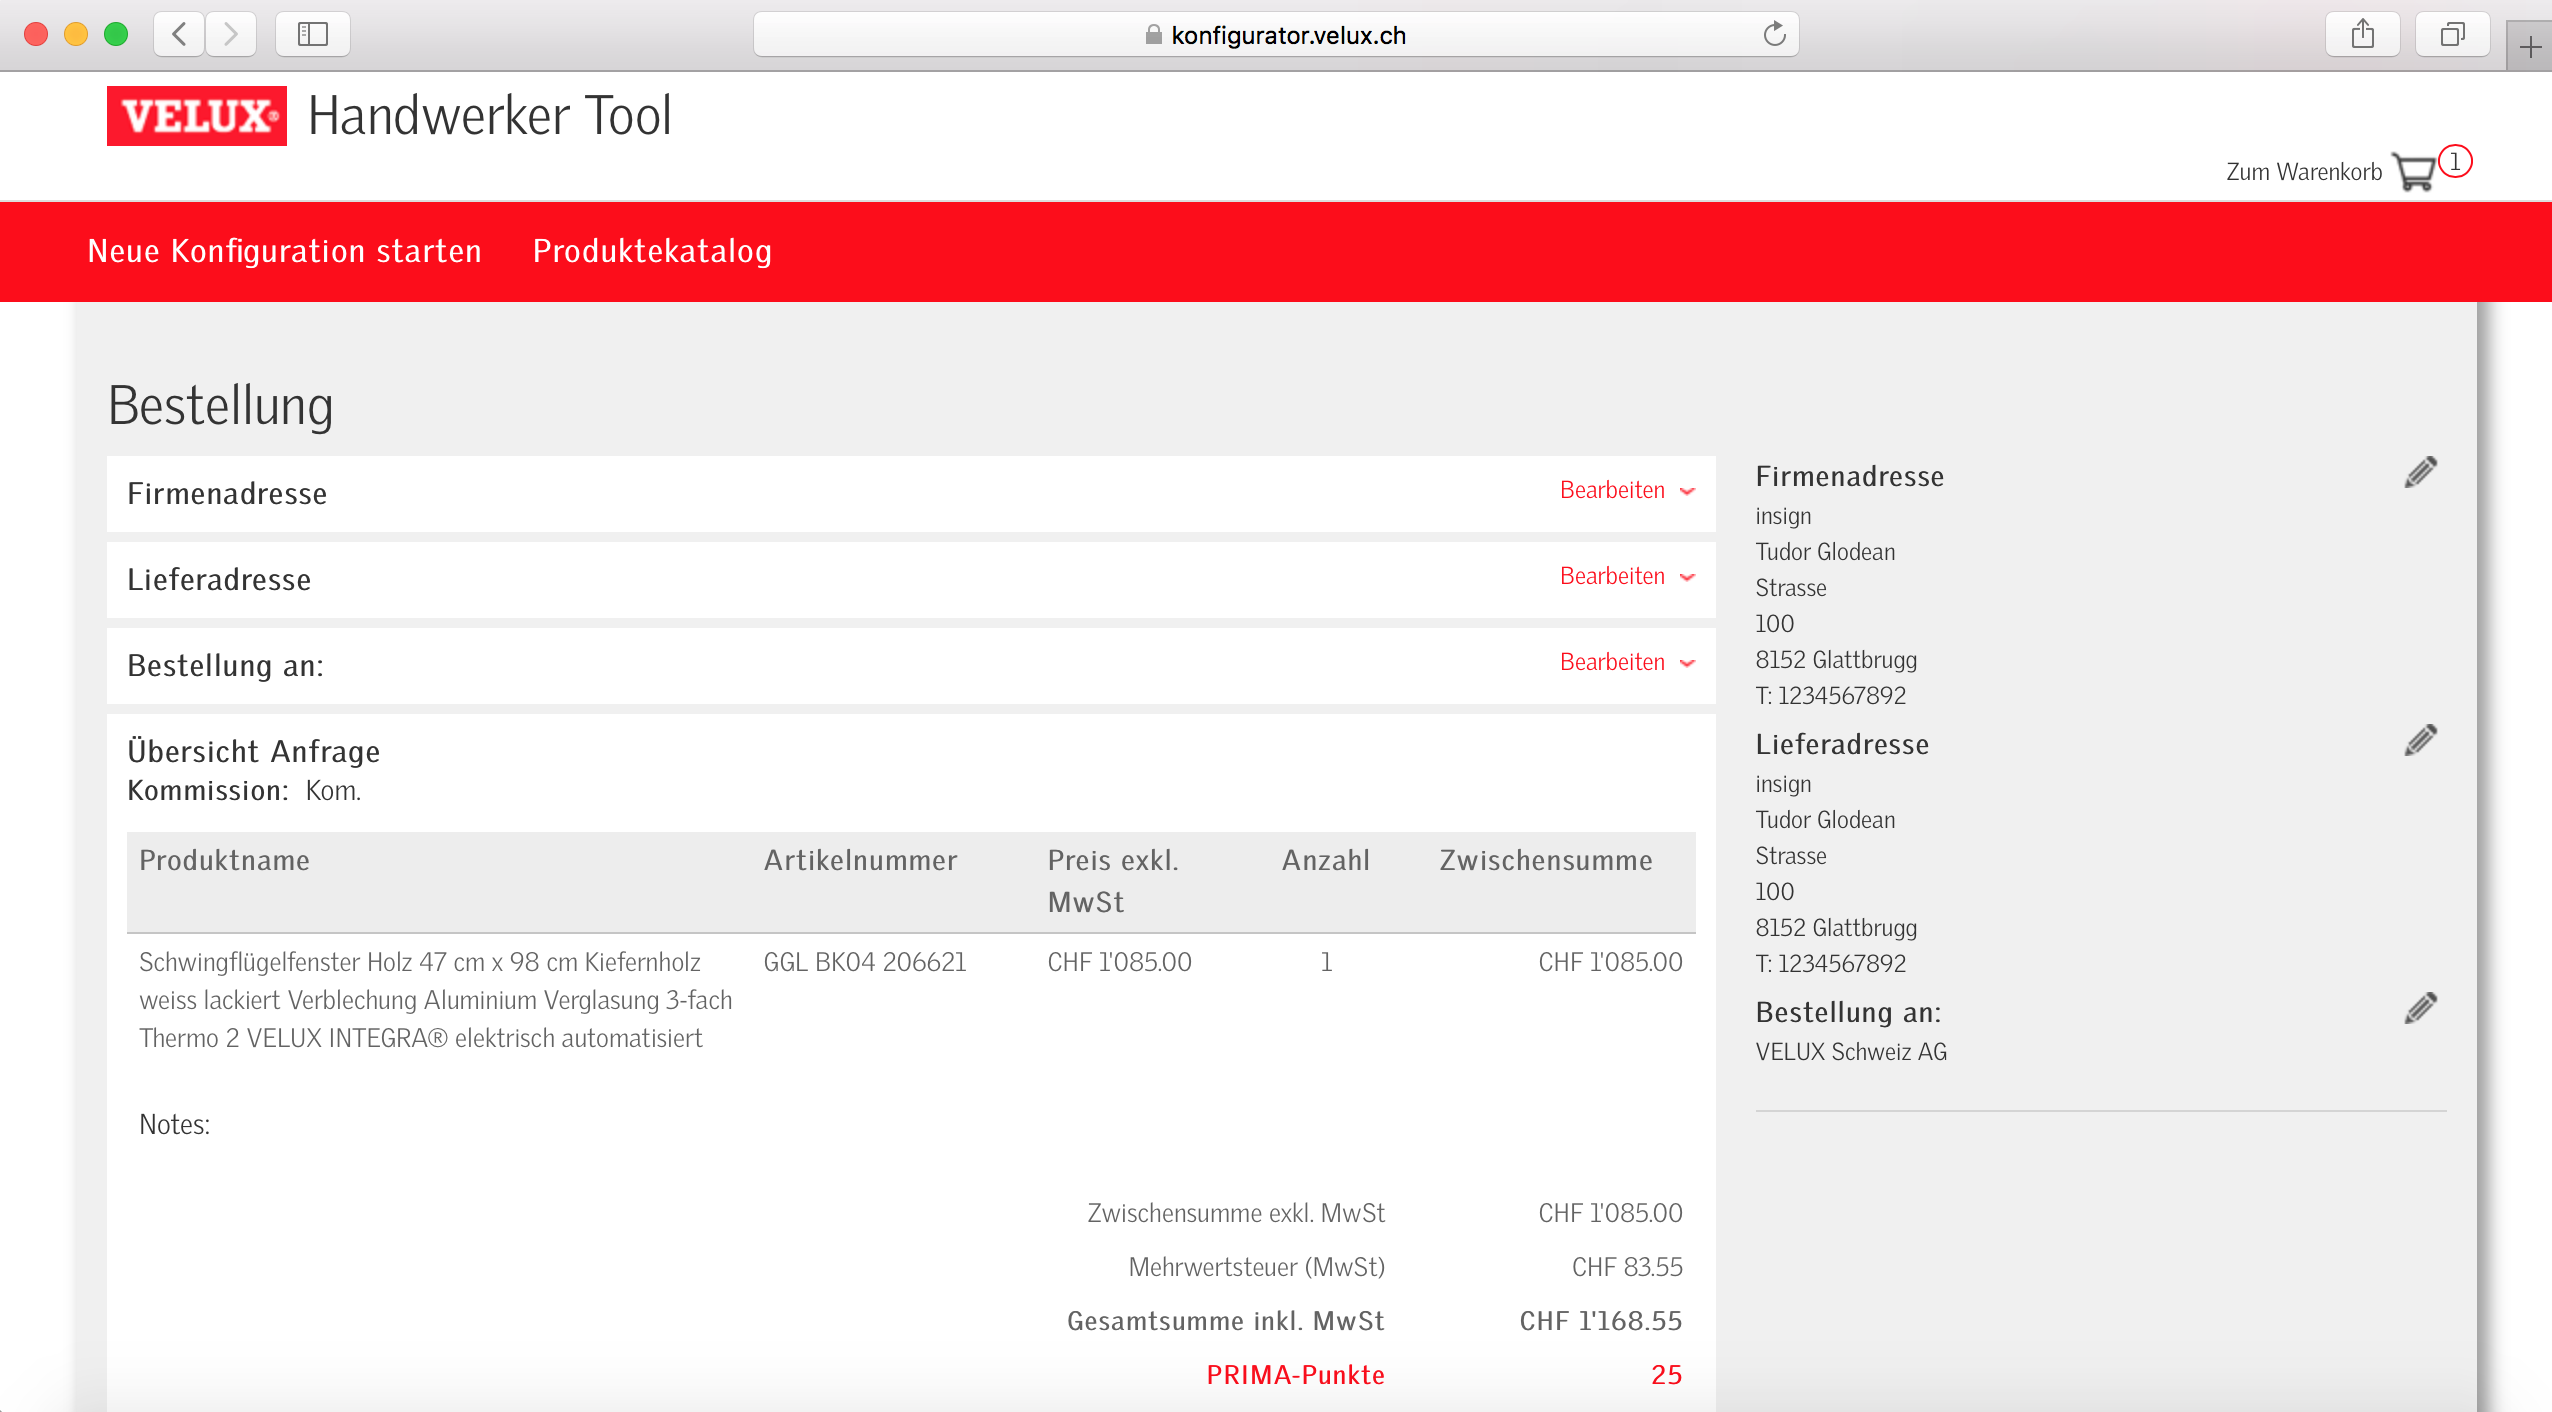Click the Produktname column header

[224, 860]
